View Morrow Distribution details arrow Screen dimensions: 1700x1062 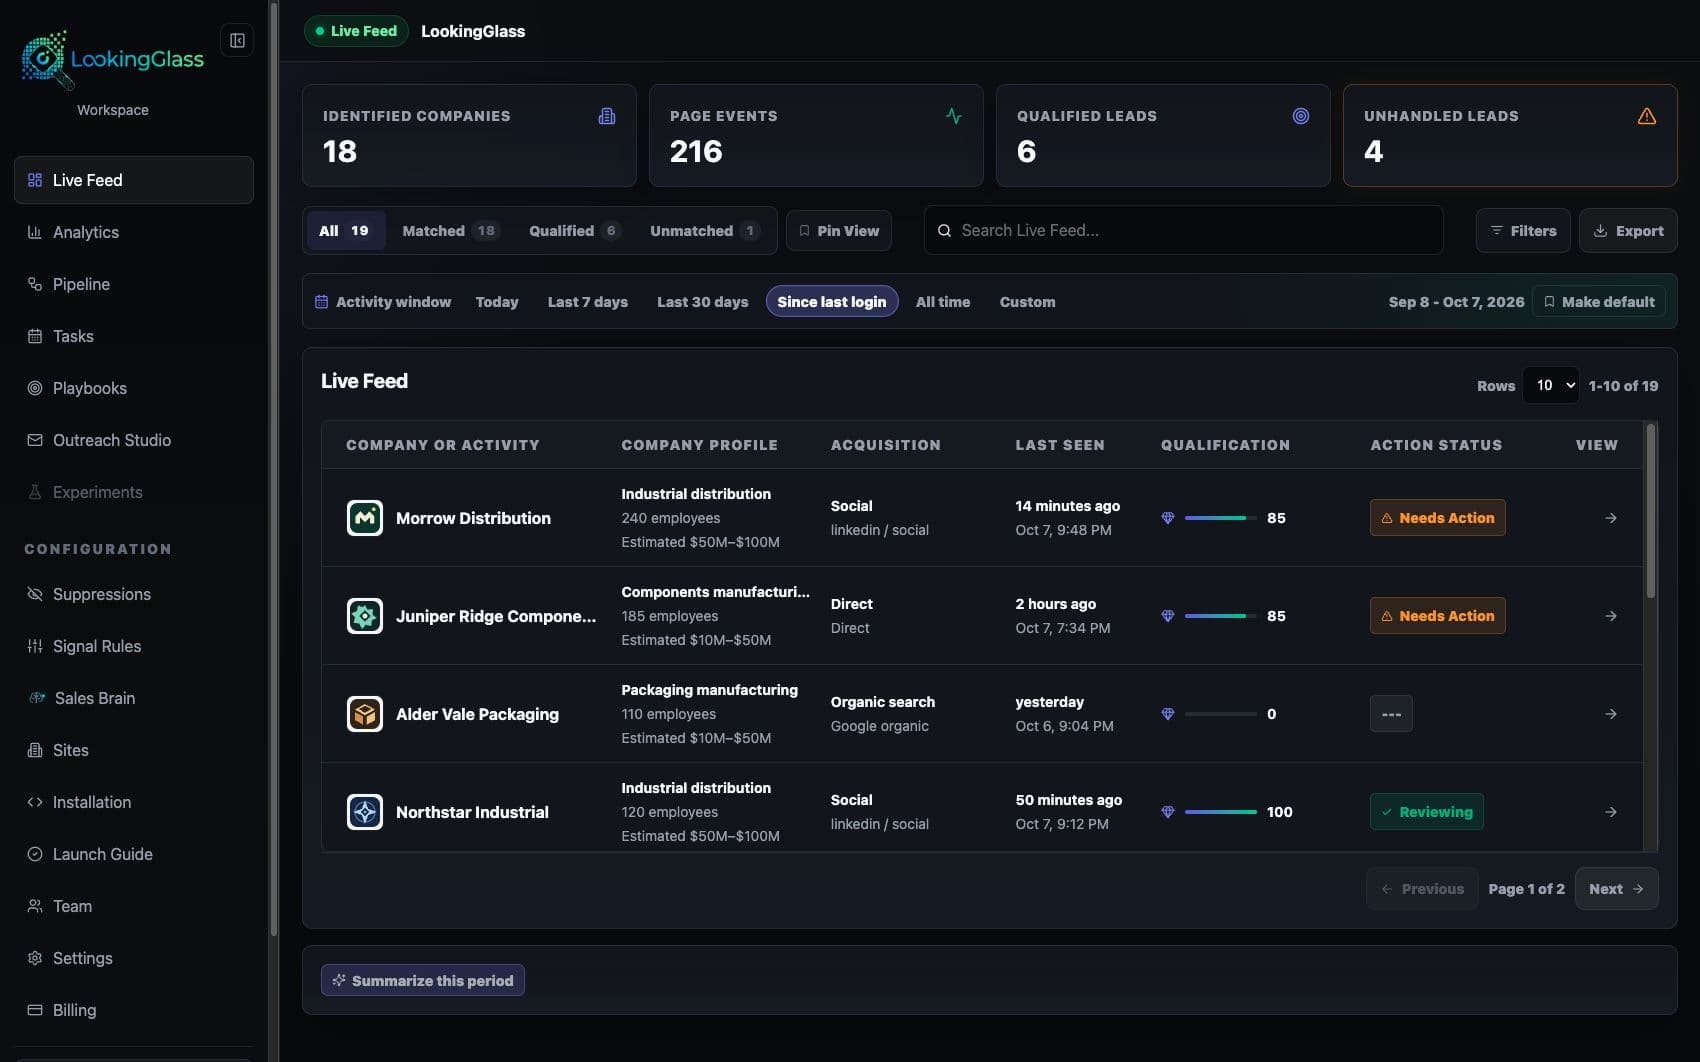1610,518
